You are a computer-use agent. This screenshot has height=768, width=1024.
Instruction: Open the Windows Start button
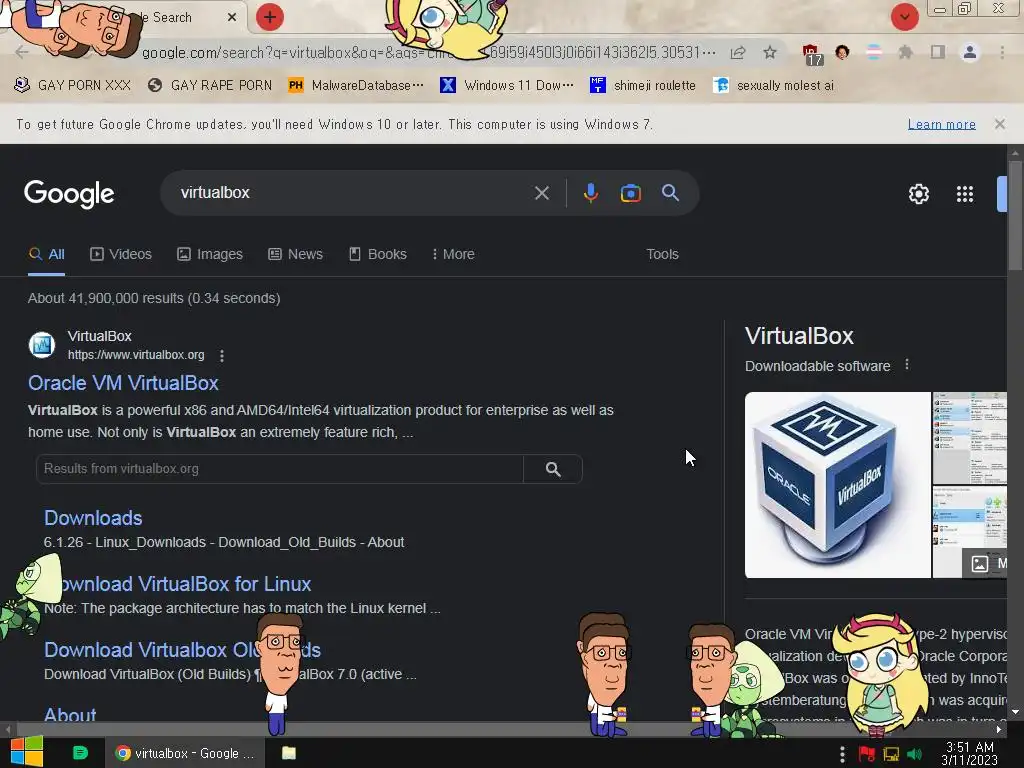click(26, 753)
